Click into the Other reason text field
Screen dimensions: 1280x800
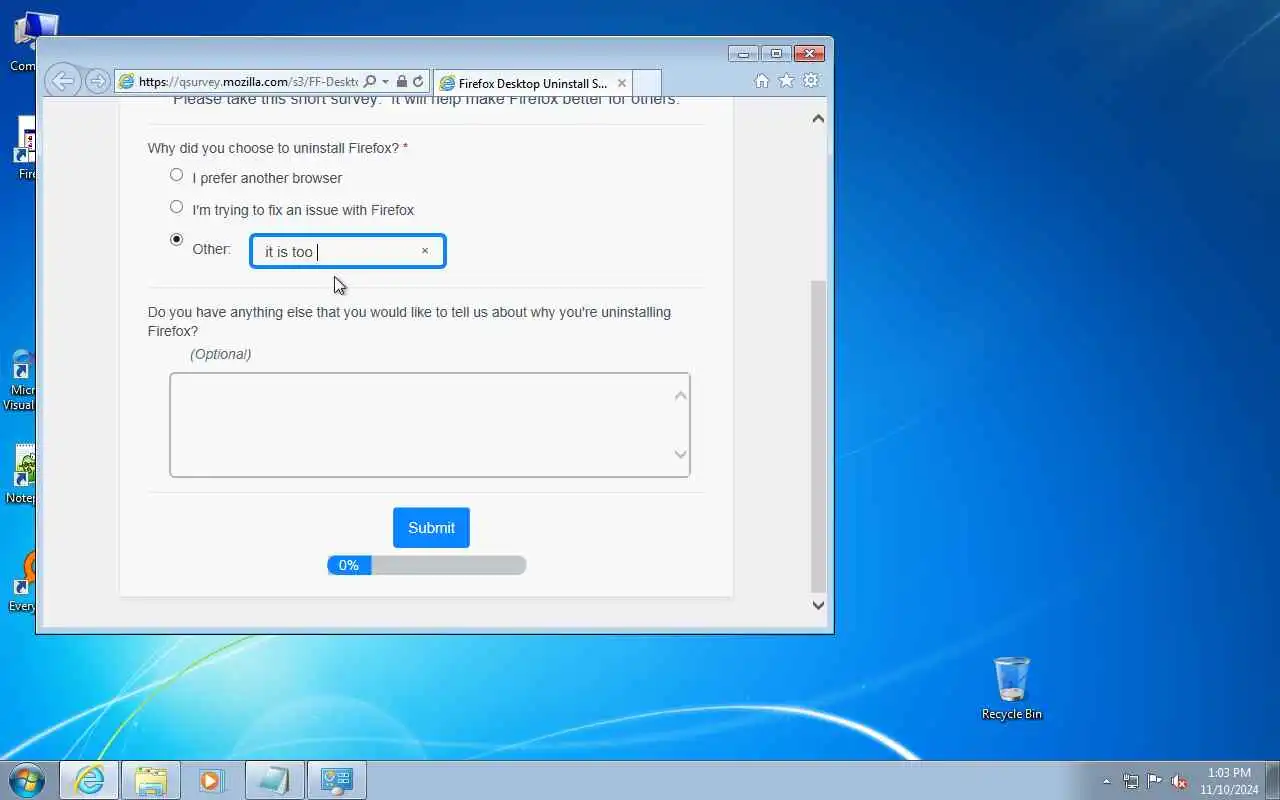(x=347, y=251)
